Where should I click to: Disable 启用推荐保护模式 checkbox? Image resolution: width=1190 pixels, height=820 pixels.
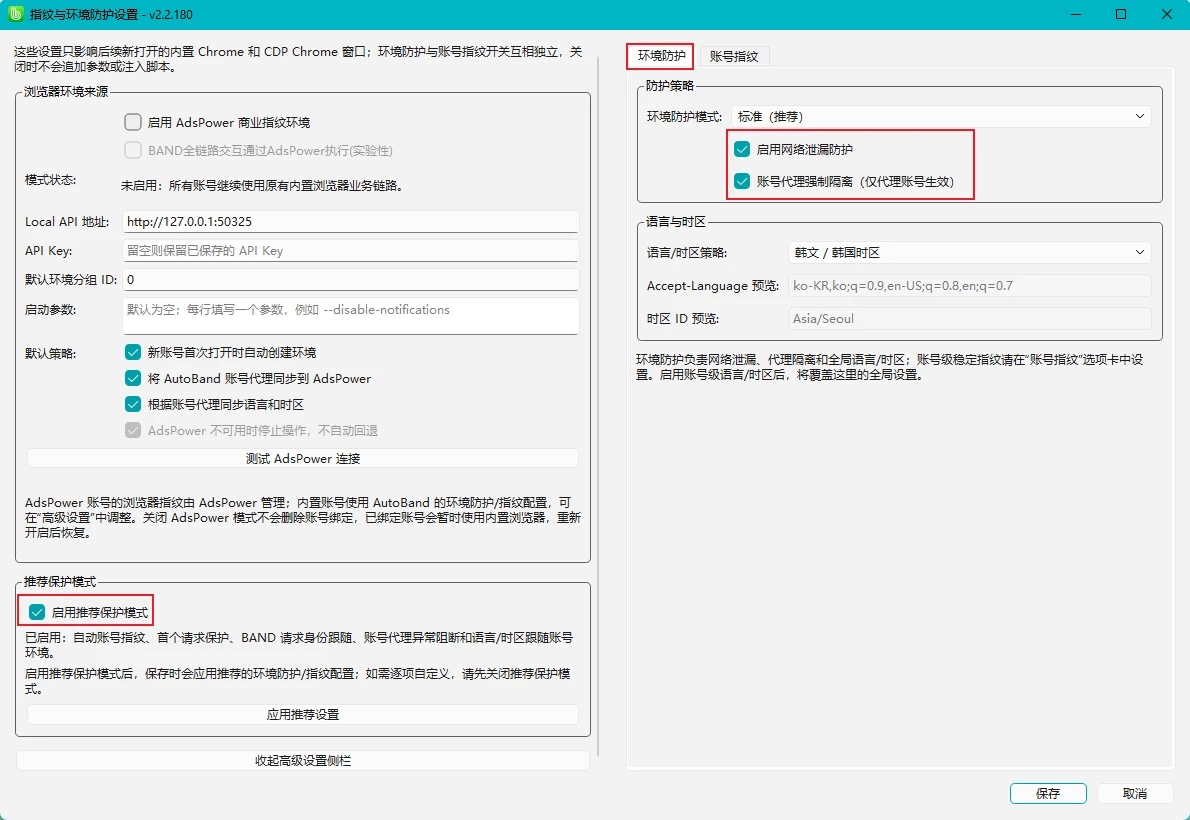pyautogui.click(x=36, y=612)
